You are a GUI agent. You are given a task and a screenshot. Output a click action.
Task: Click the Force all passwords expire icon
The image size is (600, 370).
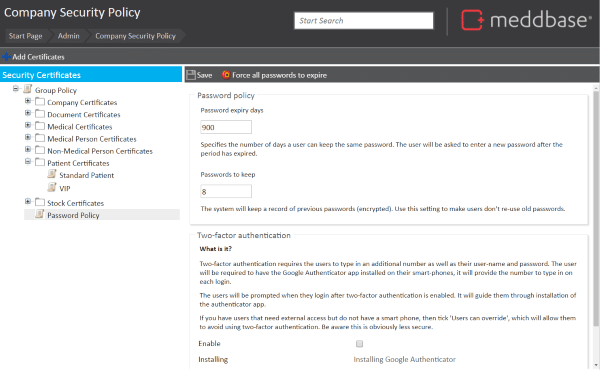(226, 75)
